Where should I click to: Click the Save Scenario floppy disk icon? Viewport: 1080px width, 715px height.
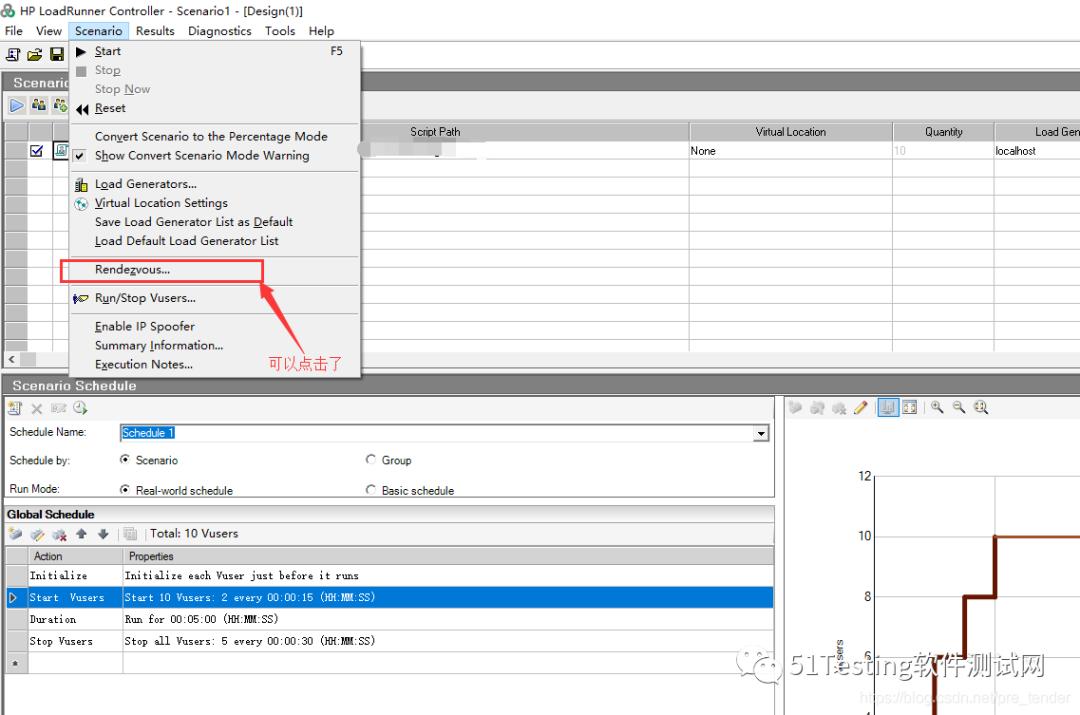56,54
